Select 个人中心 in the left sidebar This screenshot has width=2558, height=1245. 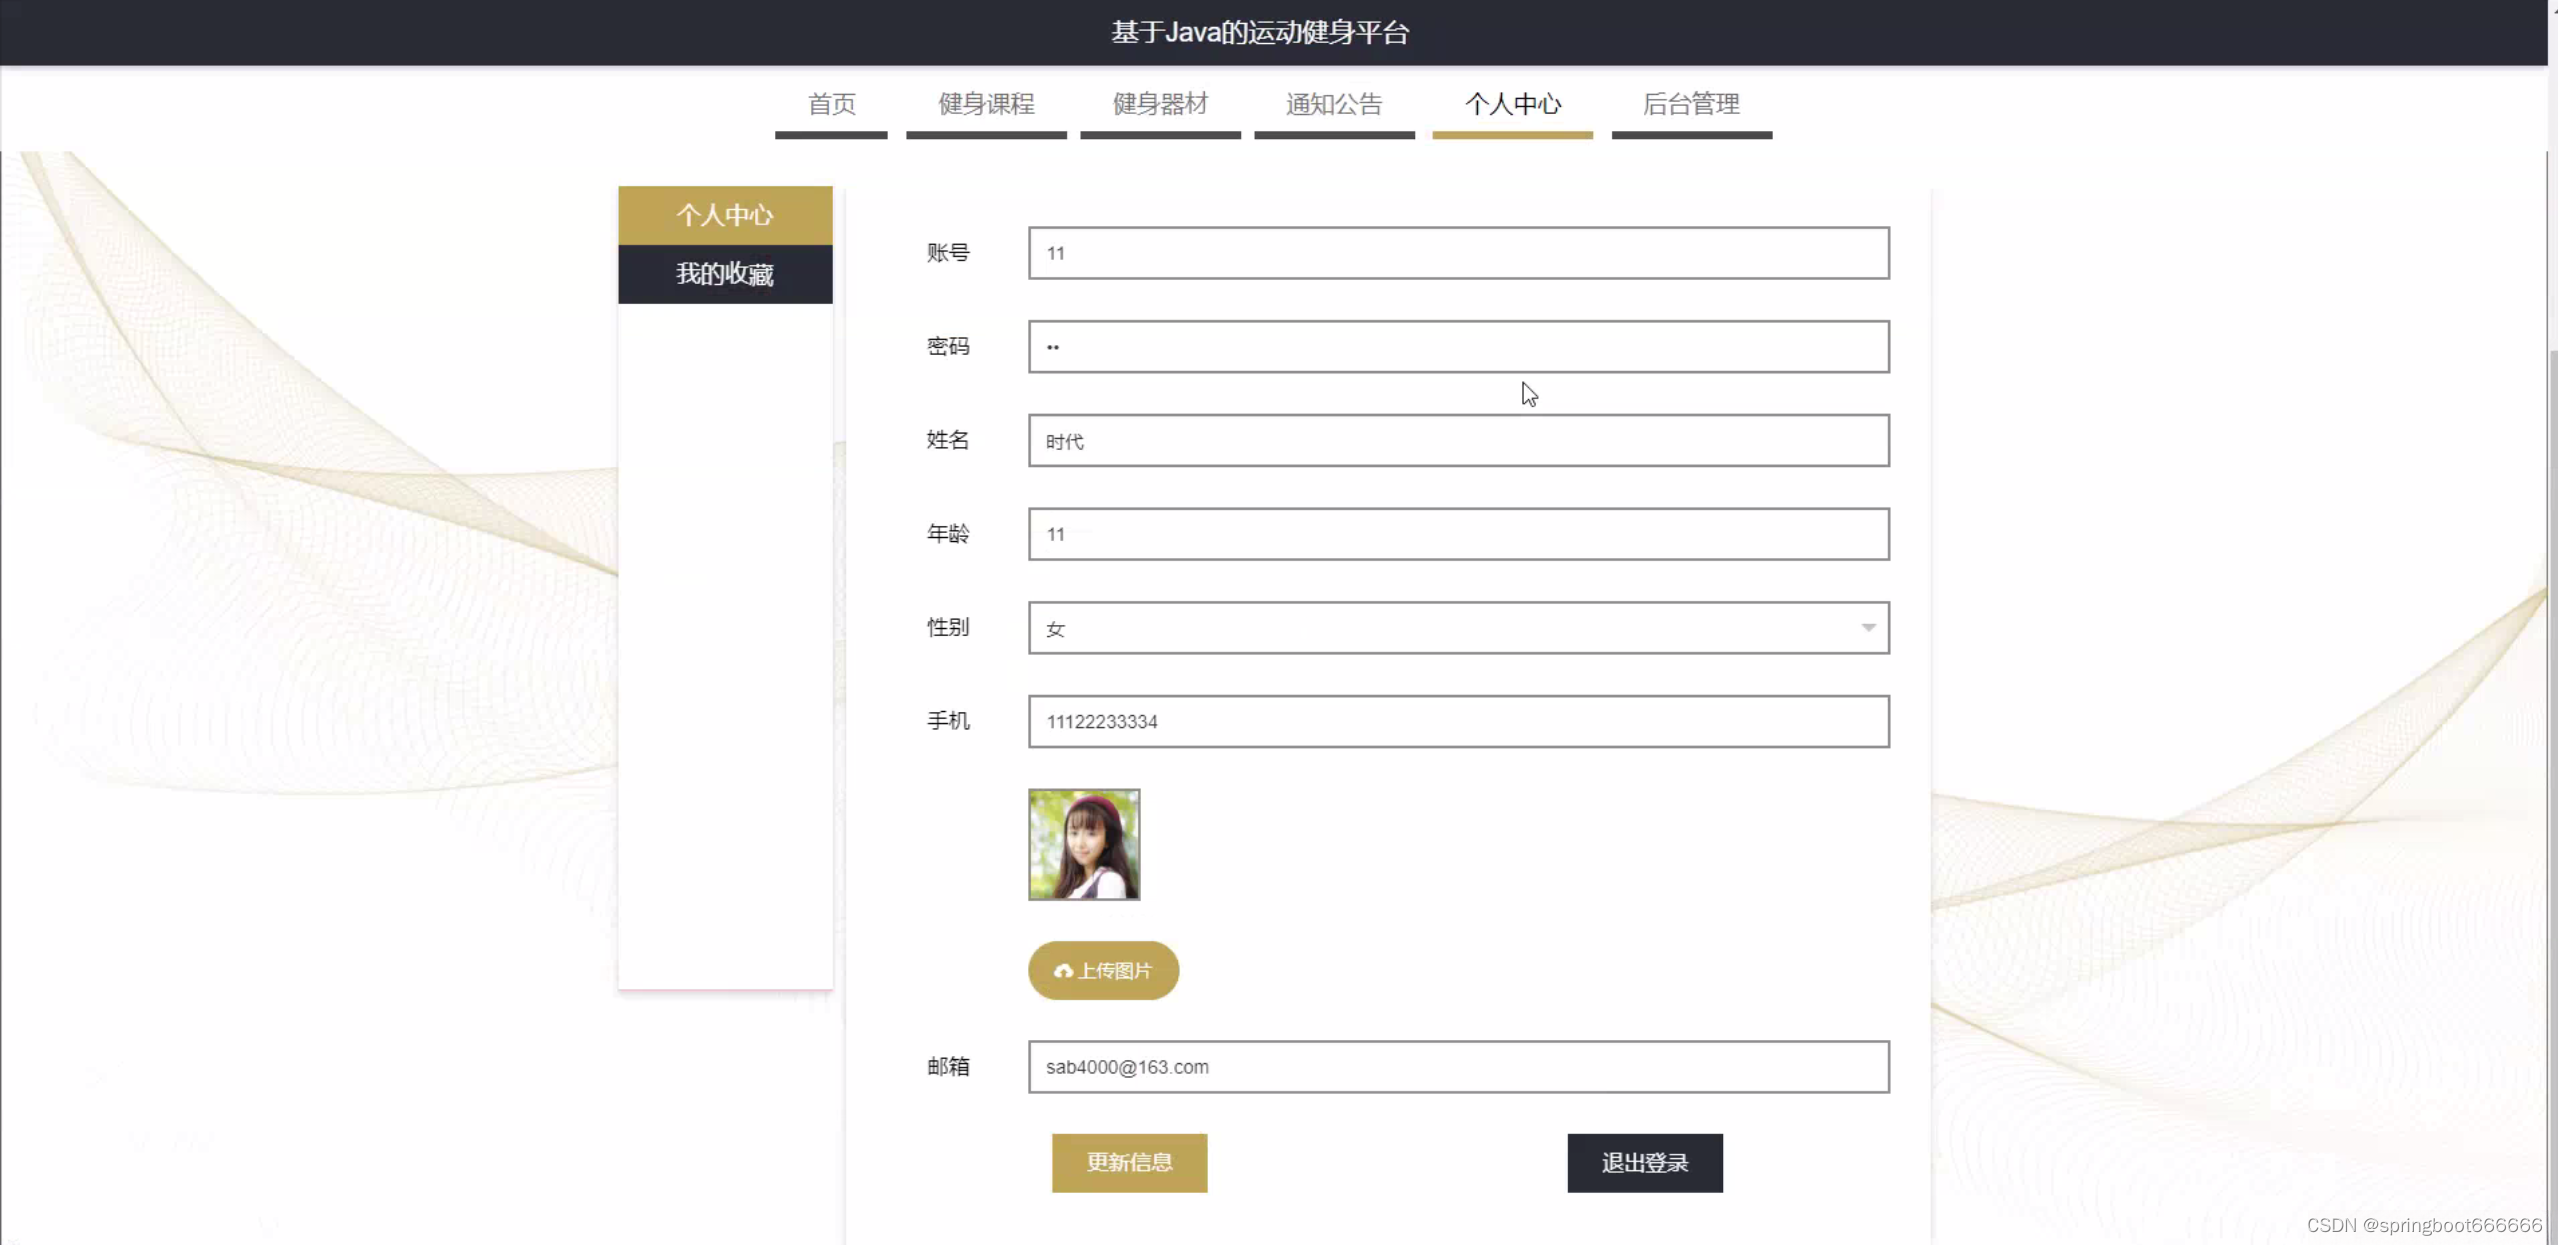coord(725,215)
